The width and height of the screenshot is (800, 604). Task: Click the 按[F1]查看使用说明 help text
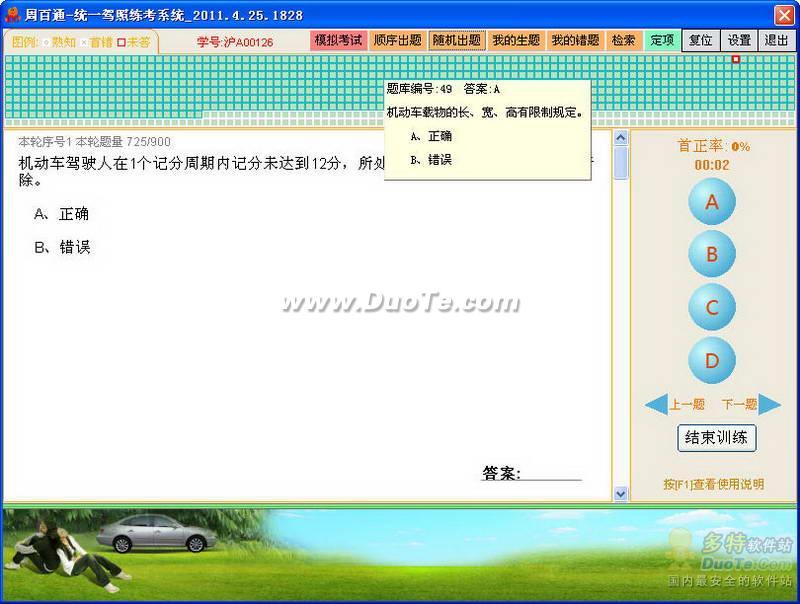click(713, 484)
